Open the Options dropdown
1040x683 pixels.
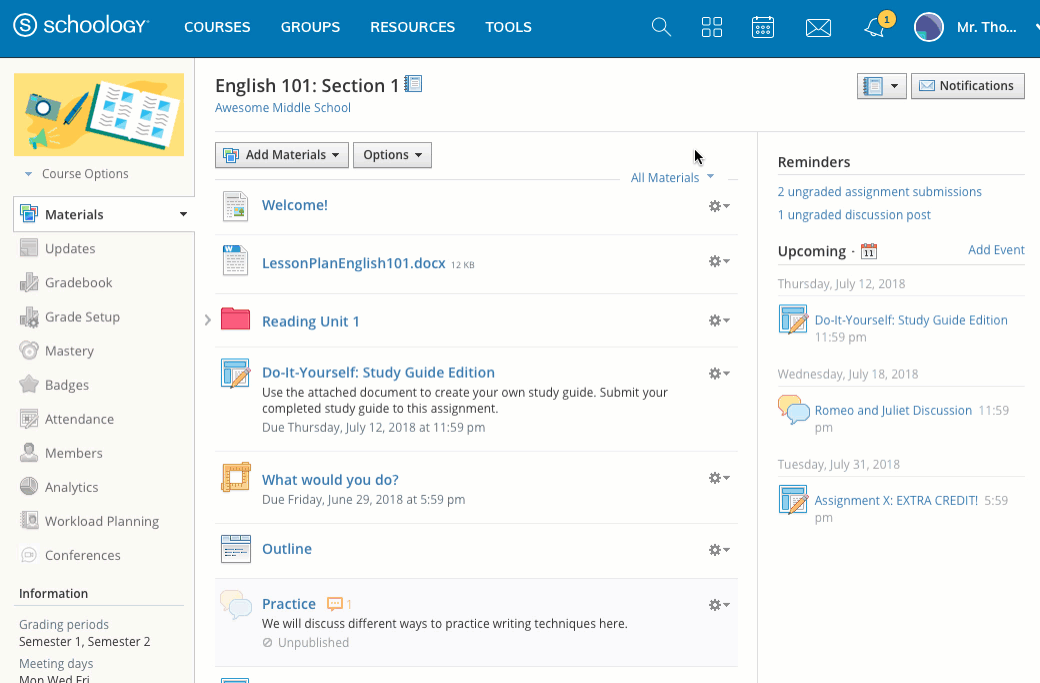tap(392, 155)
